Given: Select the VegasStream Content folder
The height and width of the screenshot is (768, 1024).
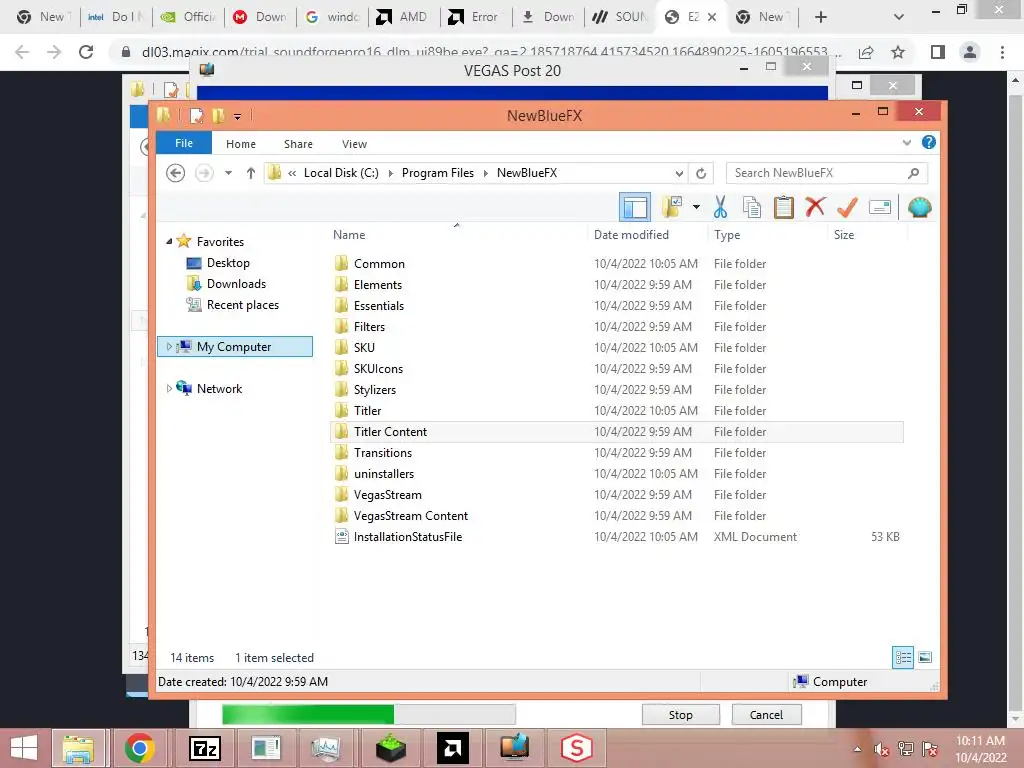Looking at the screenshot, I should 616,516.
